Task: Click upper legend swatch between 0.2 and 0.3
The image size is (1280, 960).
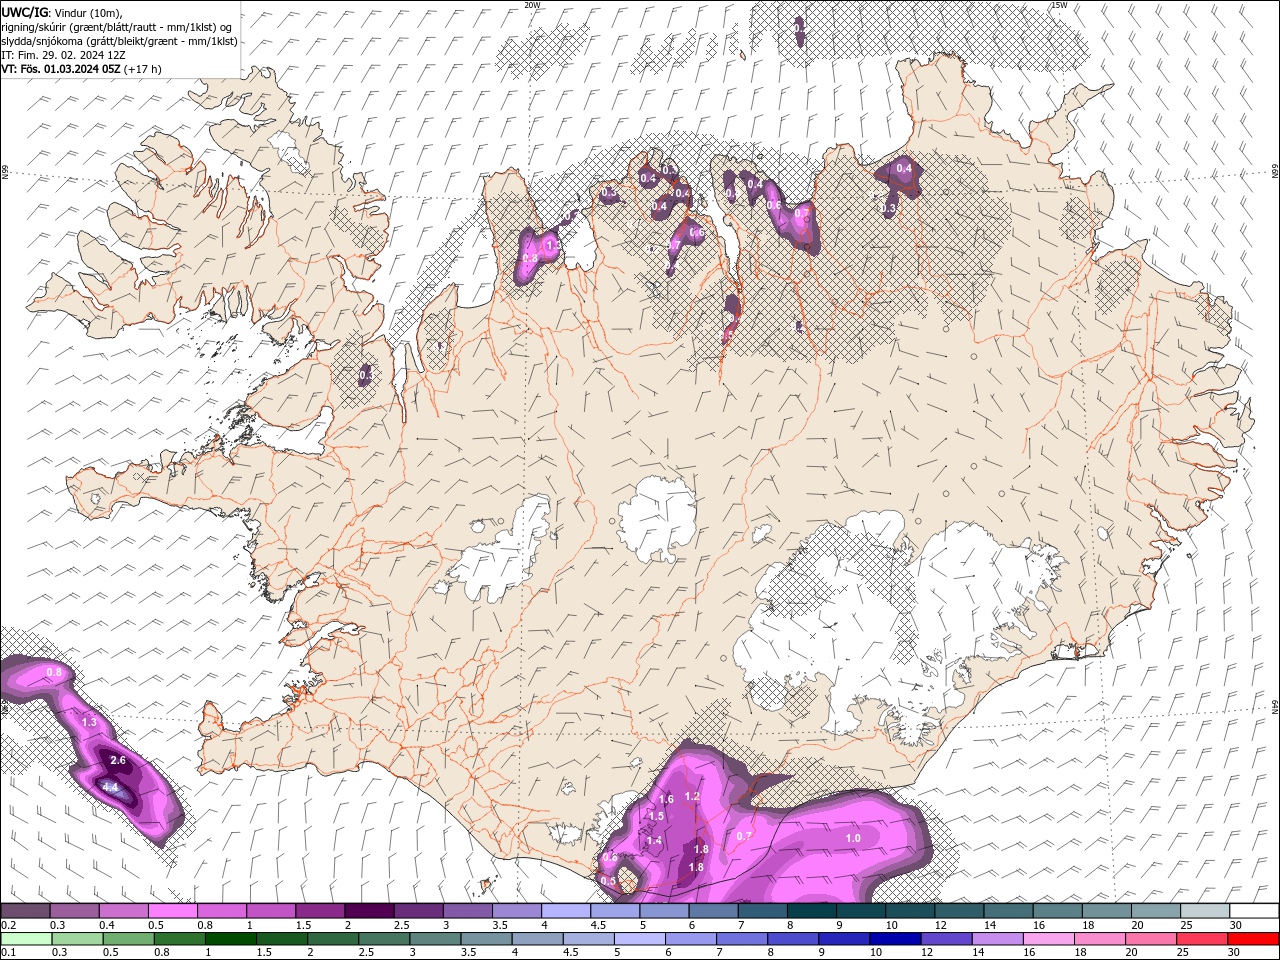Action: pyautogui.click(x=25, y=911)
